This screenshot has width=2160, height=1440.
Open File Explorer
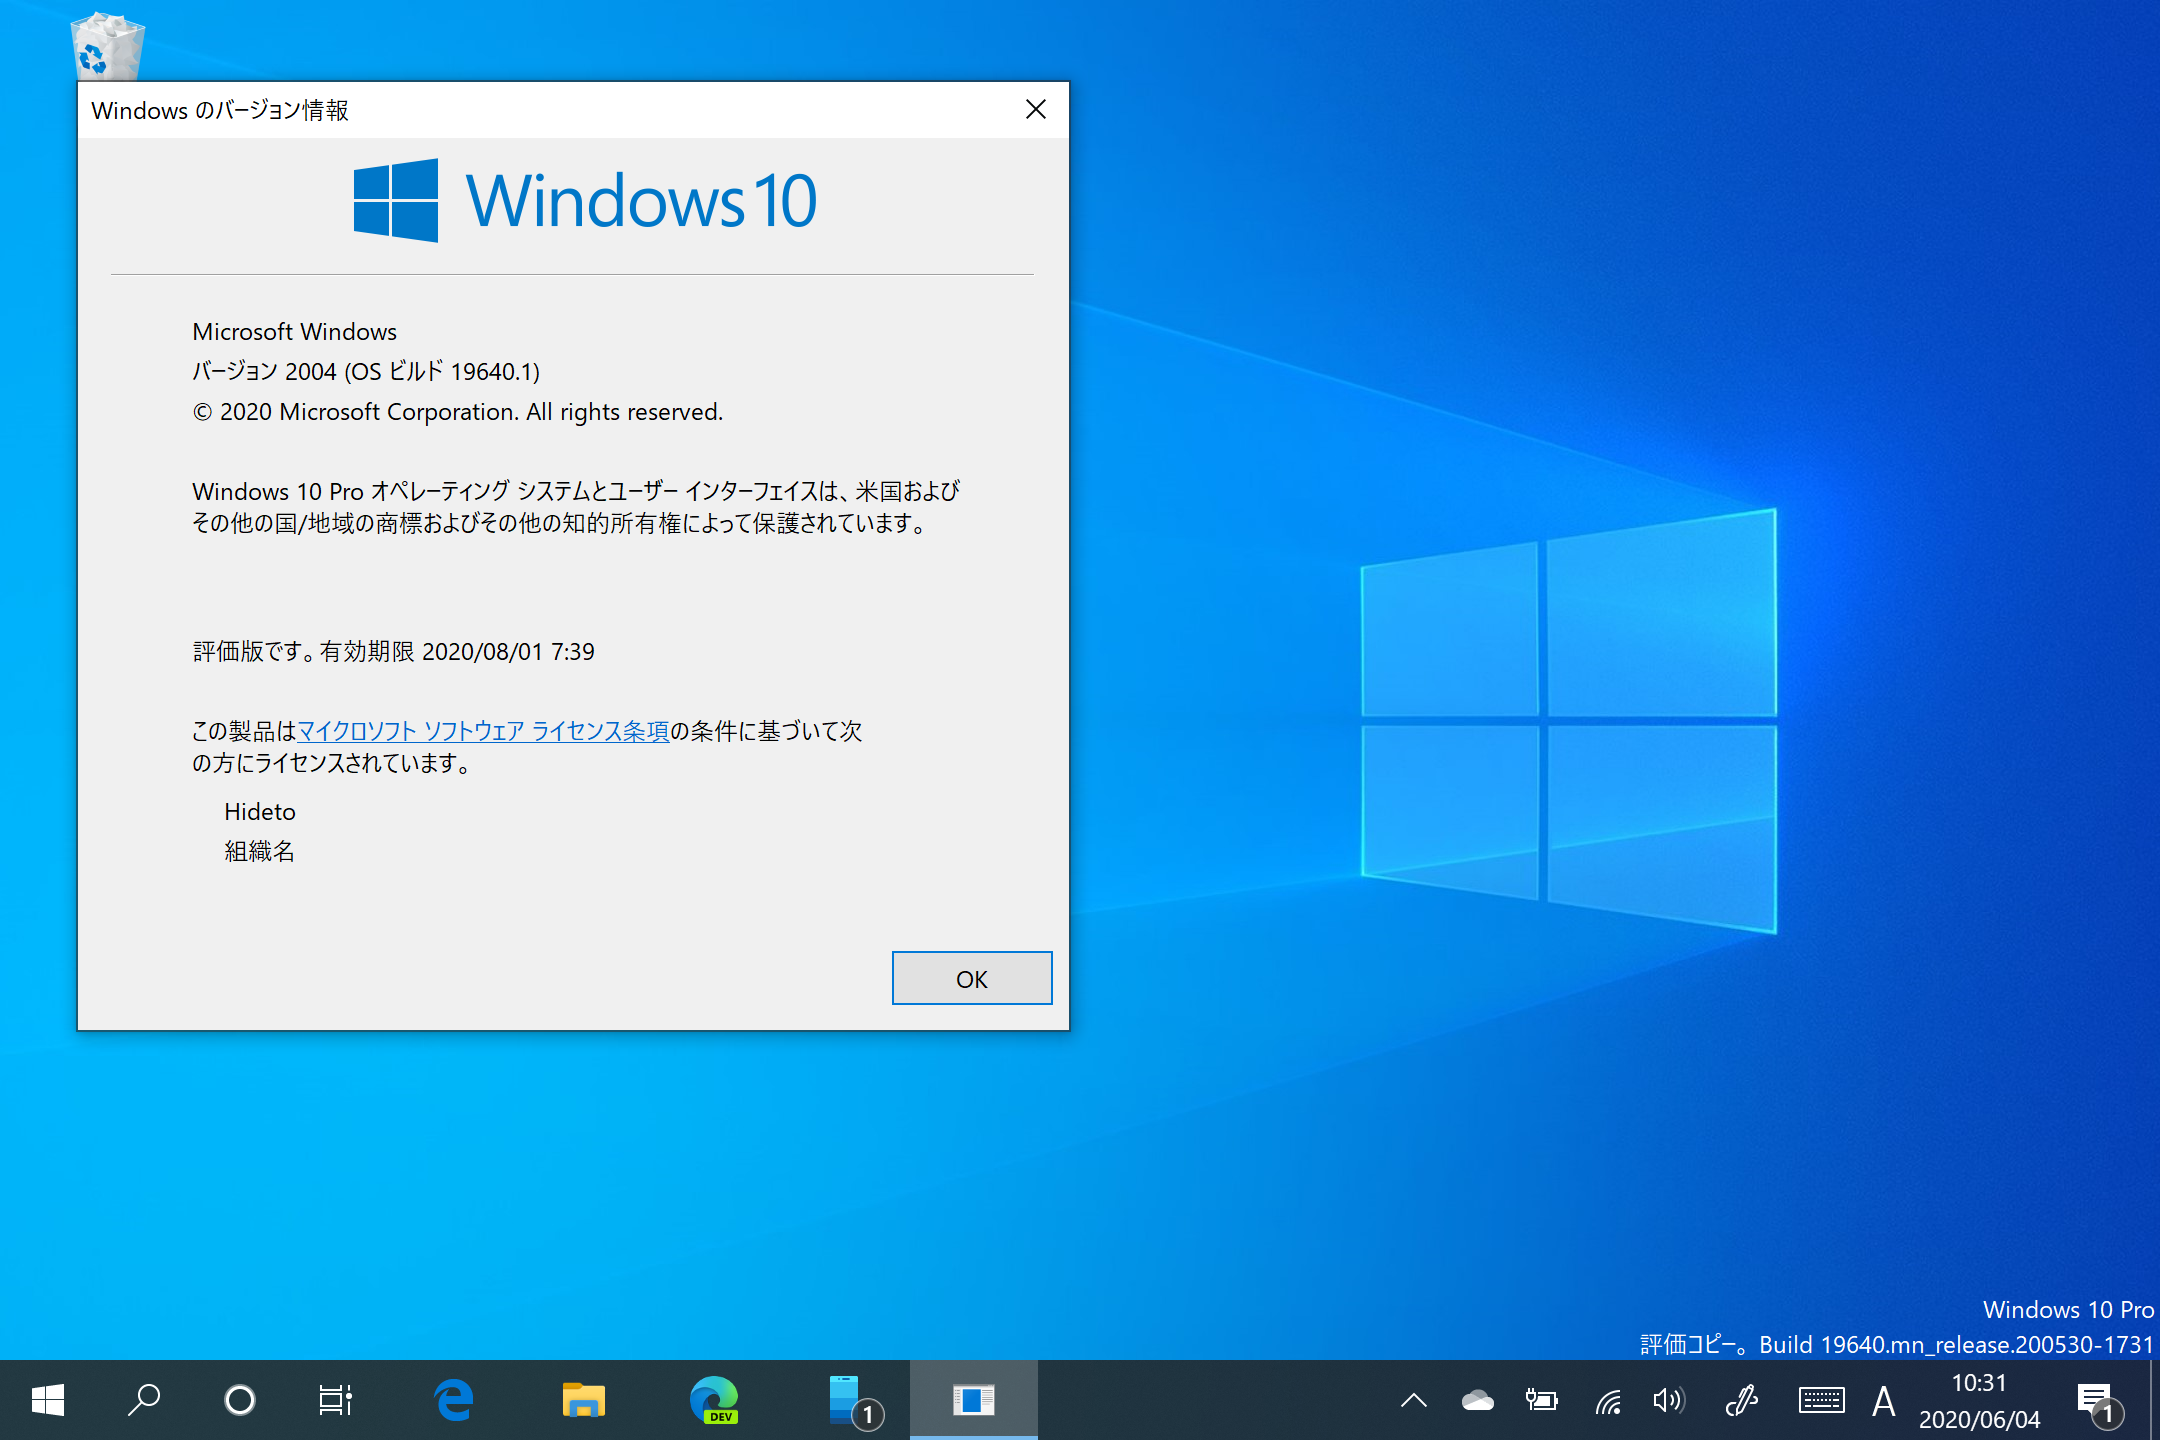584,1399
